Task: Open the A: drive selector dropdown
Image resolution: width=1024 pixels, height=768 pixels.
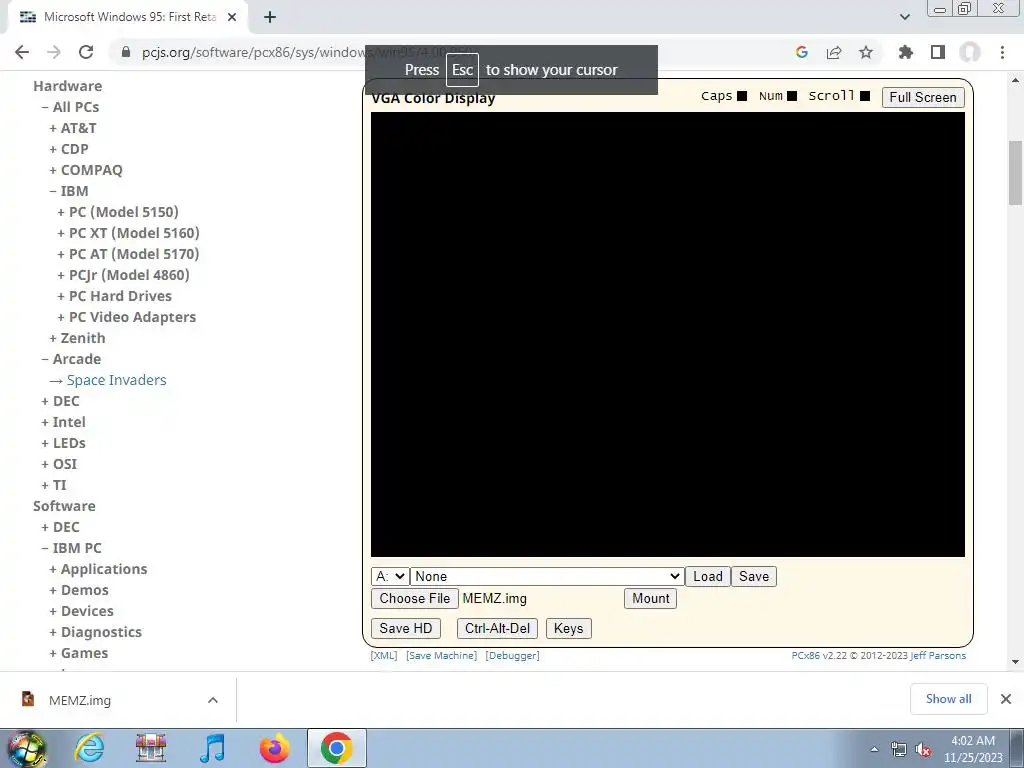Action: (390, 577)
